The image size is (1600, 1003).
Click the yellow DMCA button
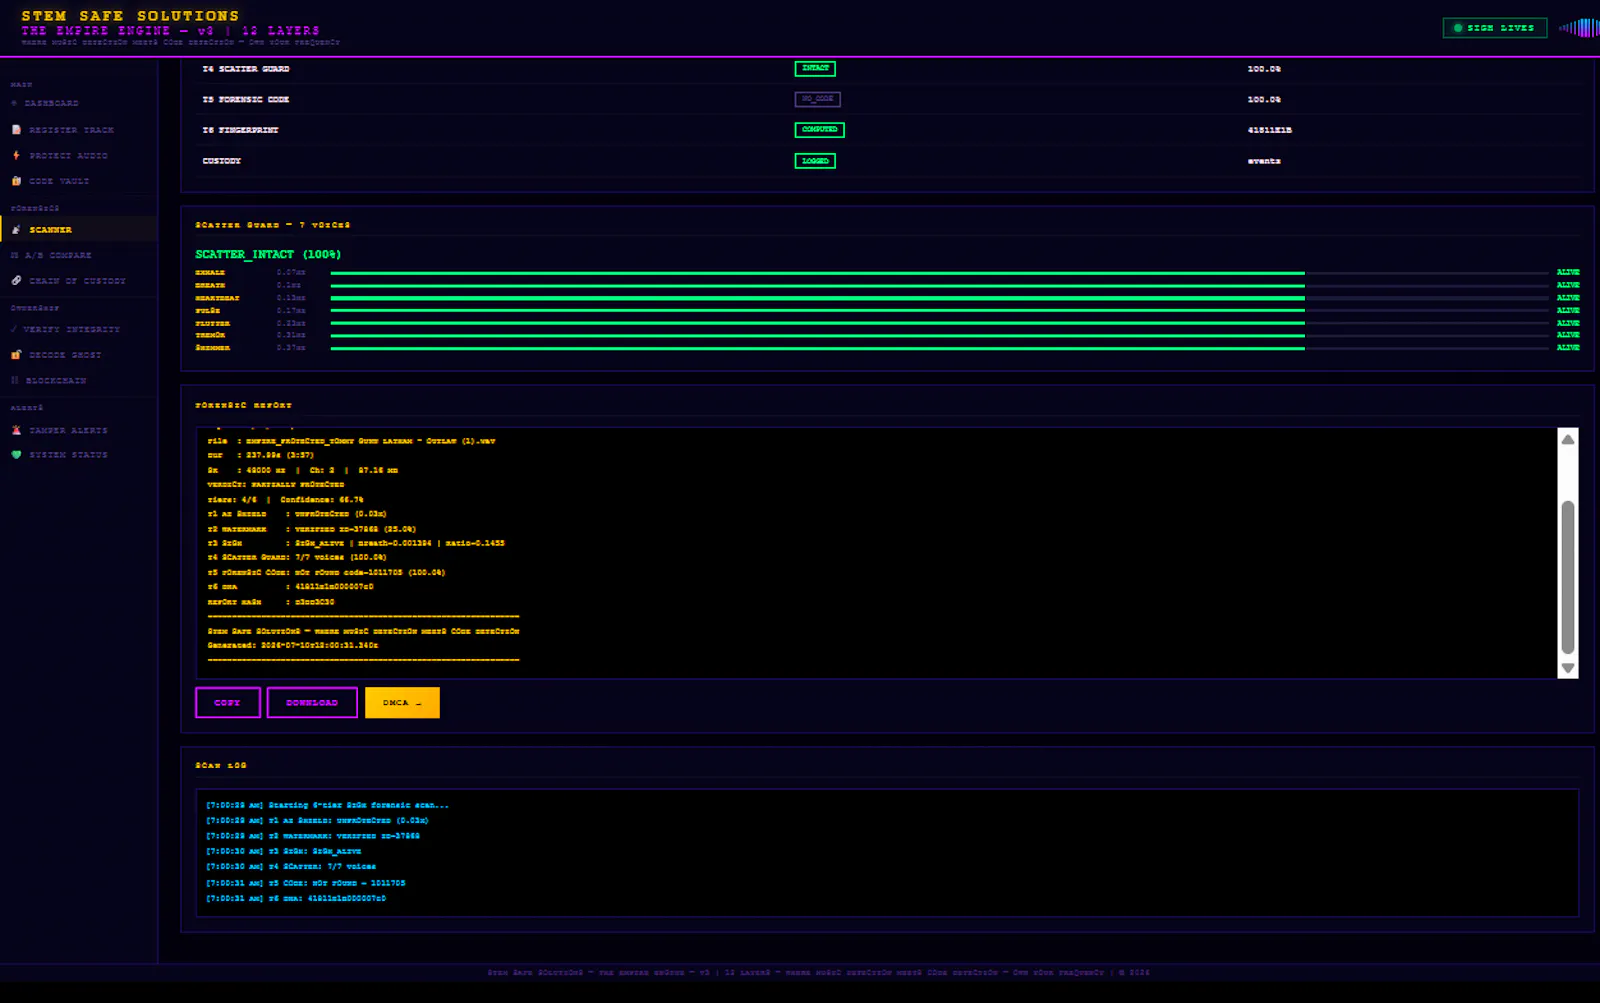coord(402,703)
